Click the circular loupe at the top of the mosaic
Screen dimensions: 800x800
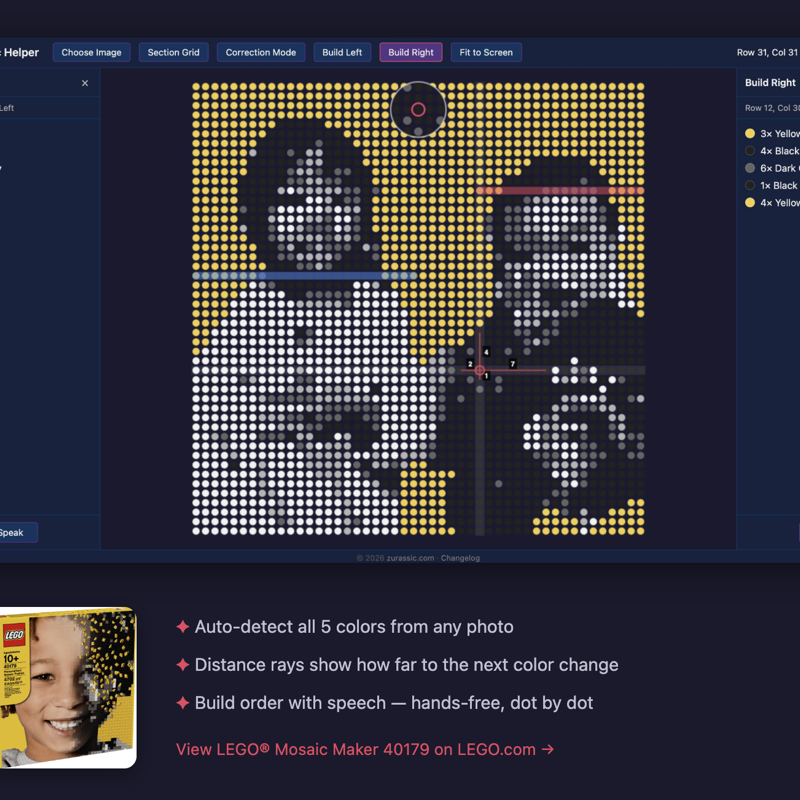pyautogui.click(x=419, y=110)
